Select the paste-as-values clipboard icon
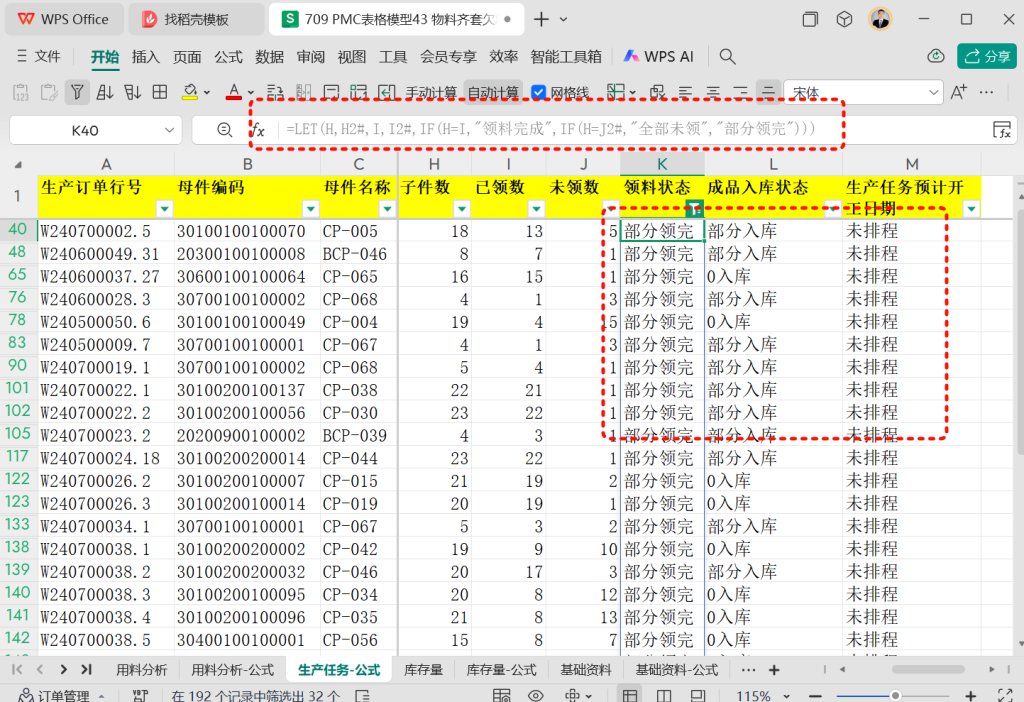Screen dimensions: 1024x702 tap(20, 93)
